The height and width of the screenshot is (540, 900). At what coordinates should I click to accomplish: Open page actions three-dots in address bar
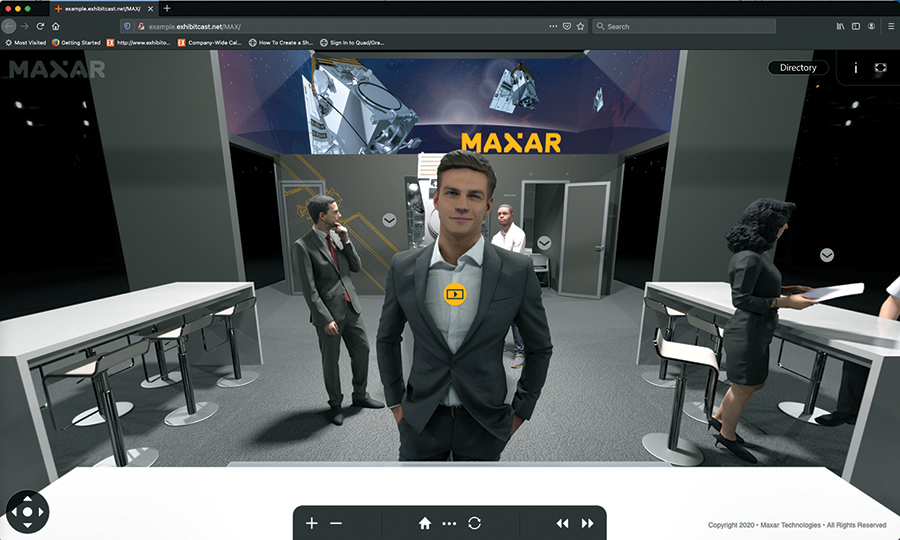click(x=553, y=26)
